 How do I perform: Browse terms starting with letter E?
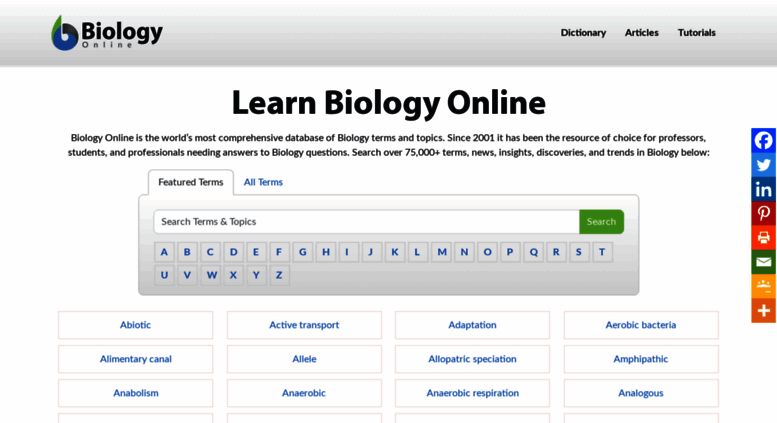(x=256, y=252)
